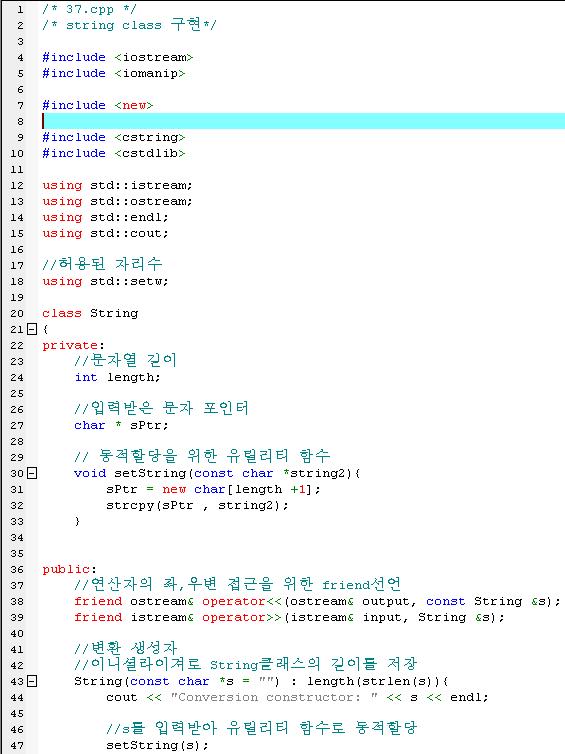Click the Korean comment on line 17
The height and width of the screenshot is (754, 565).
[102, 264]
